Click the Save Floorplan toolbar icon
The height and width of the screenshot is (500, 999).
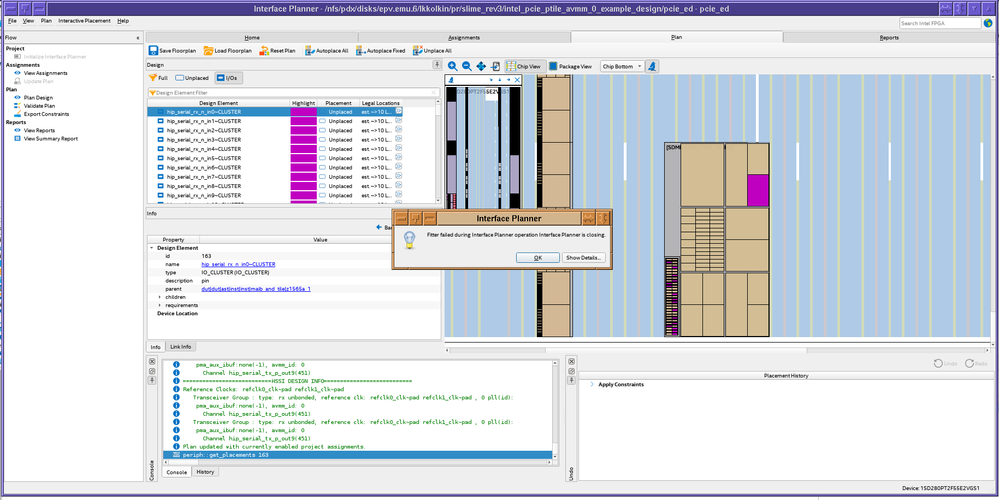click(154, 50)
